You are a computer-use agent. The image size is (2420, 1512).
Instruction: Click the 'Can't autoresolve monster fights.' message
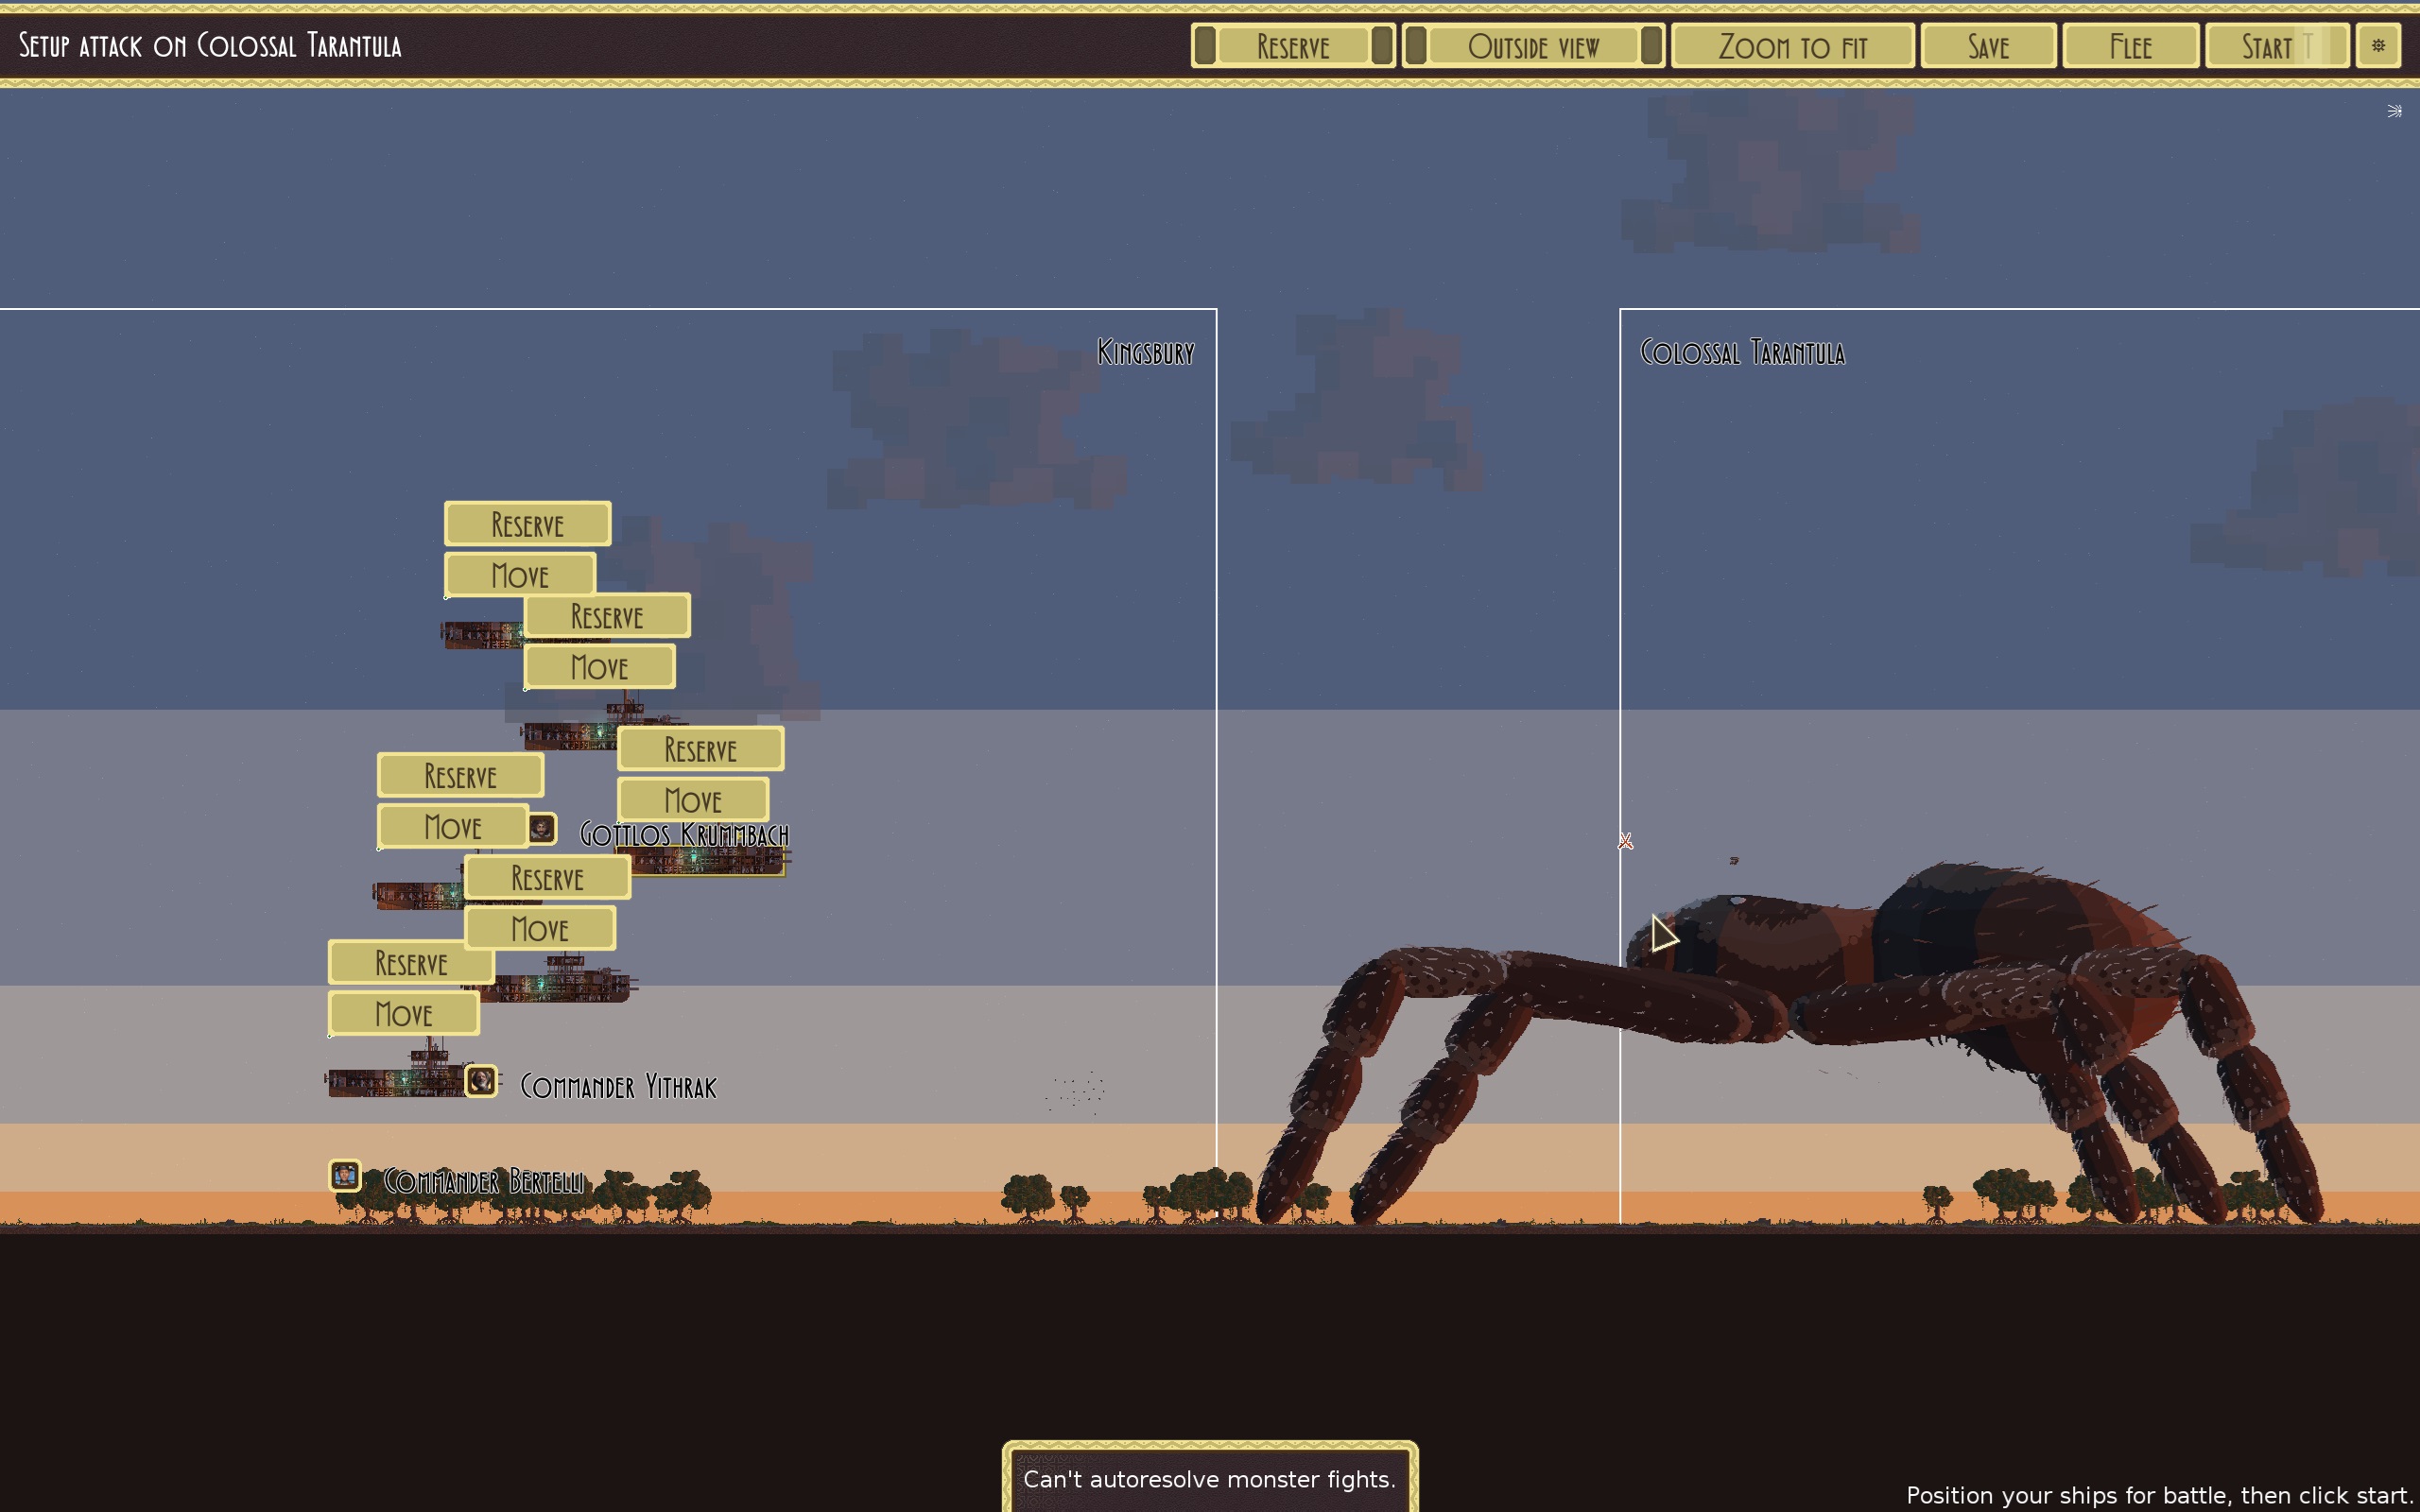click(1210, 1479)
